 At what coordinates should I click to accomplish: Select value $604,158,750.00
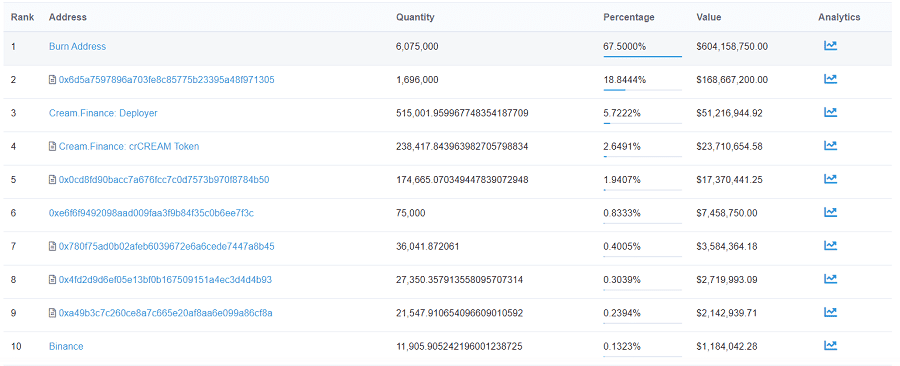tap(732, 46)
